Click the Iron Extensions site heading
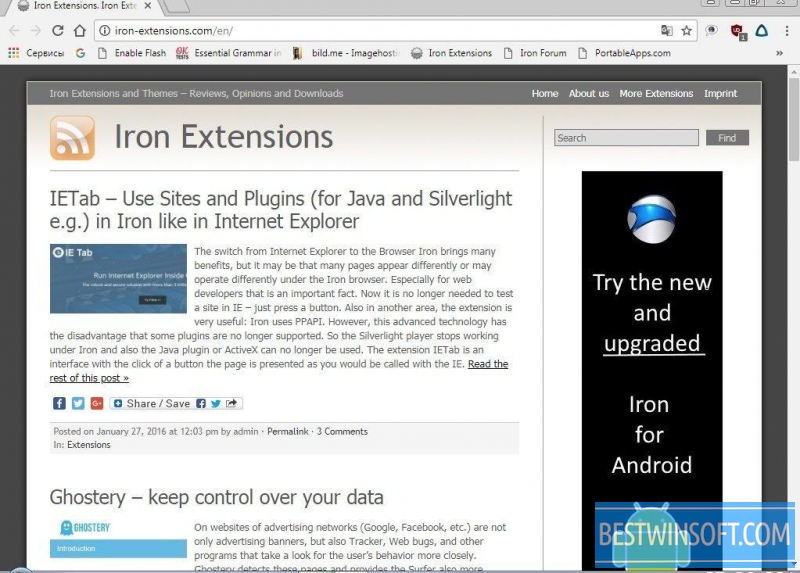This screenshot has width=800, height=573. [223, 137]
